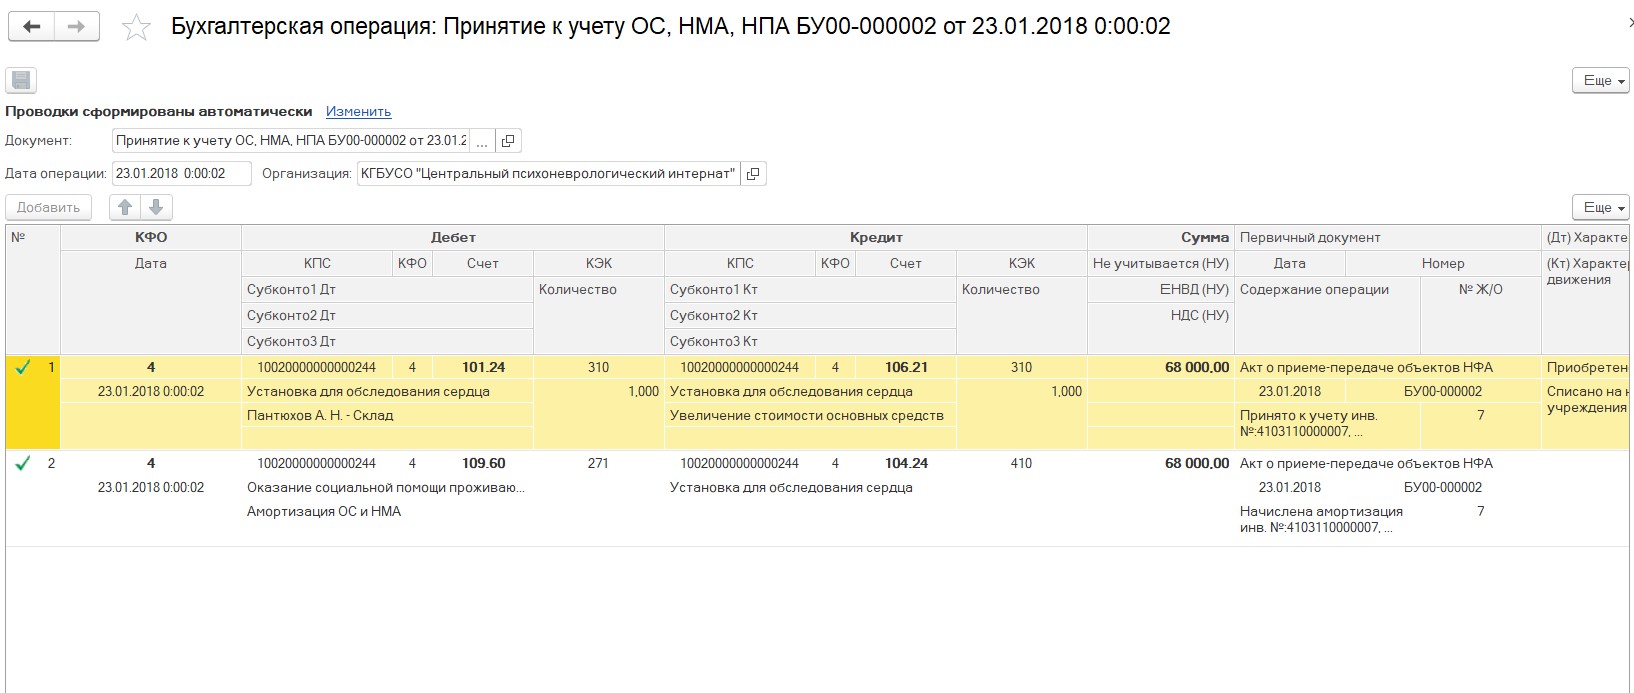
Task: Open the table's Еще dropdown menu
Action: point(1602,207)
